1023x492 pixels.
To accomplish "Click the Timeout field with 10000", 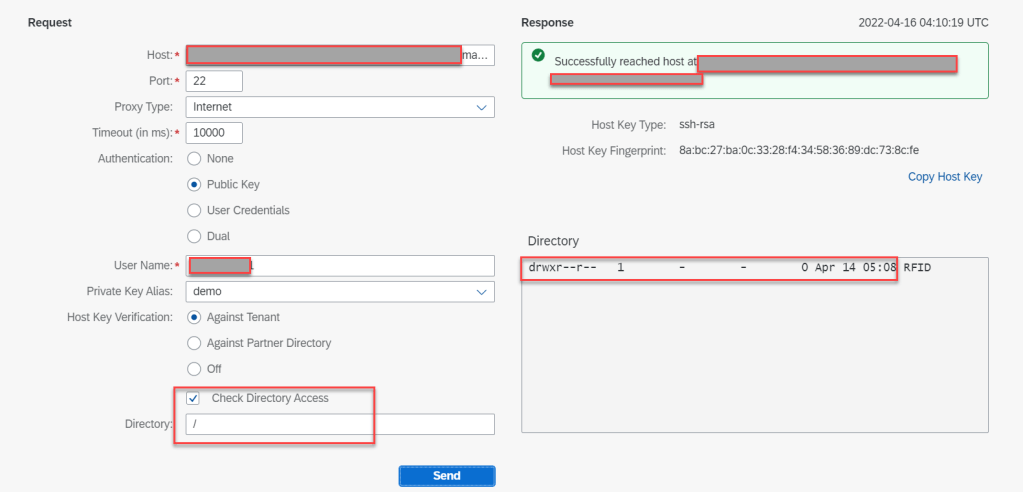I will [x=214, y=133].
